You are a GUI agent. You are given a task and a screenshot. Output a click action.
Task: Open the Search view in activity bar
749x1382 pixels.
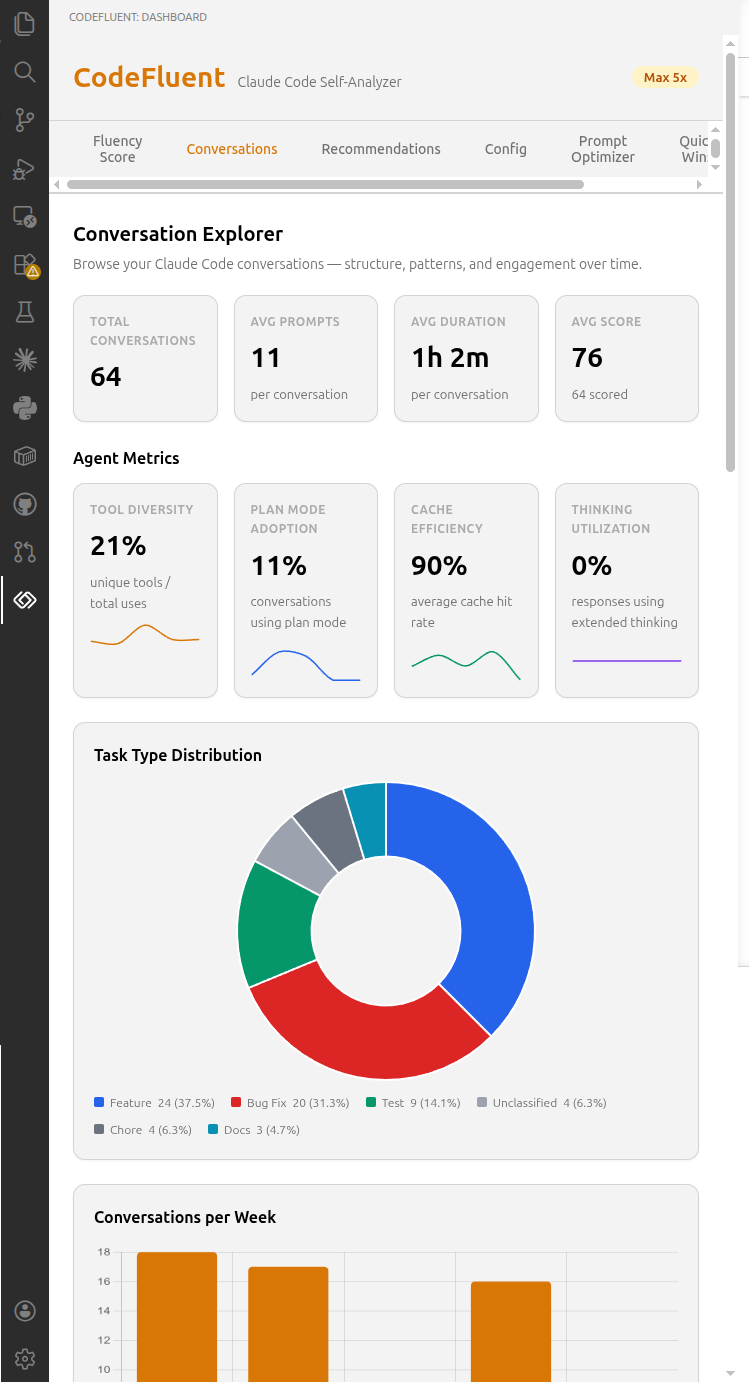click(24, 72)
